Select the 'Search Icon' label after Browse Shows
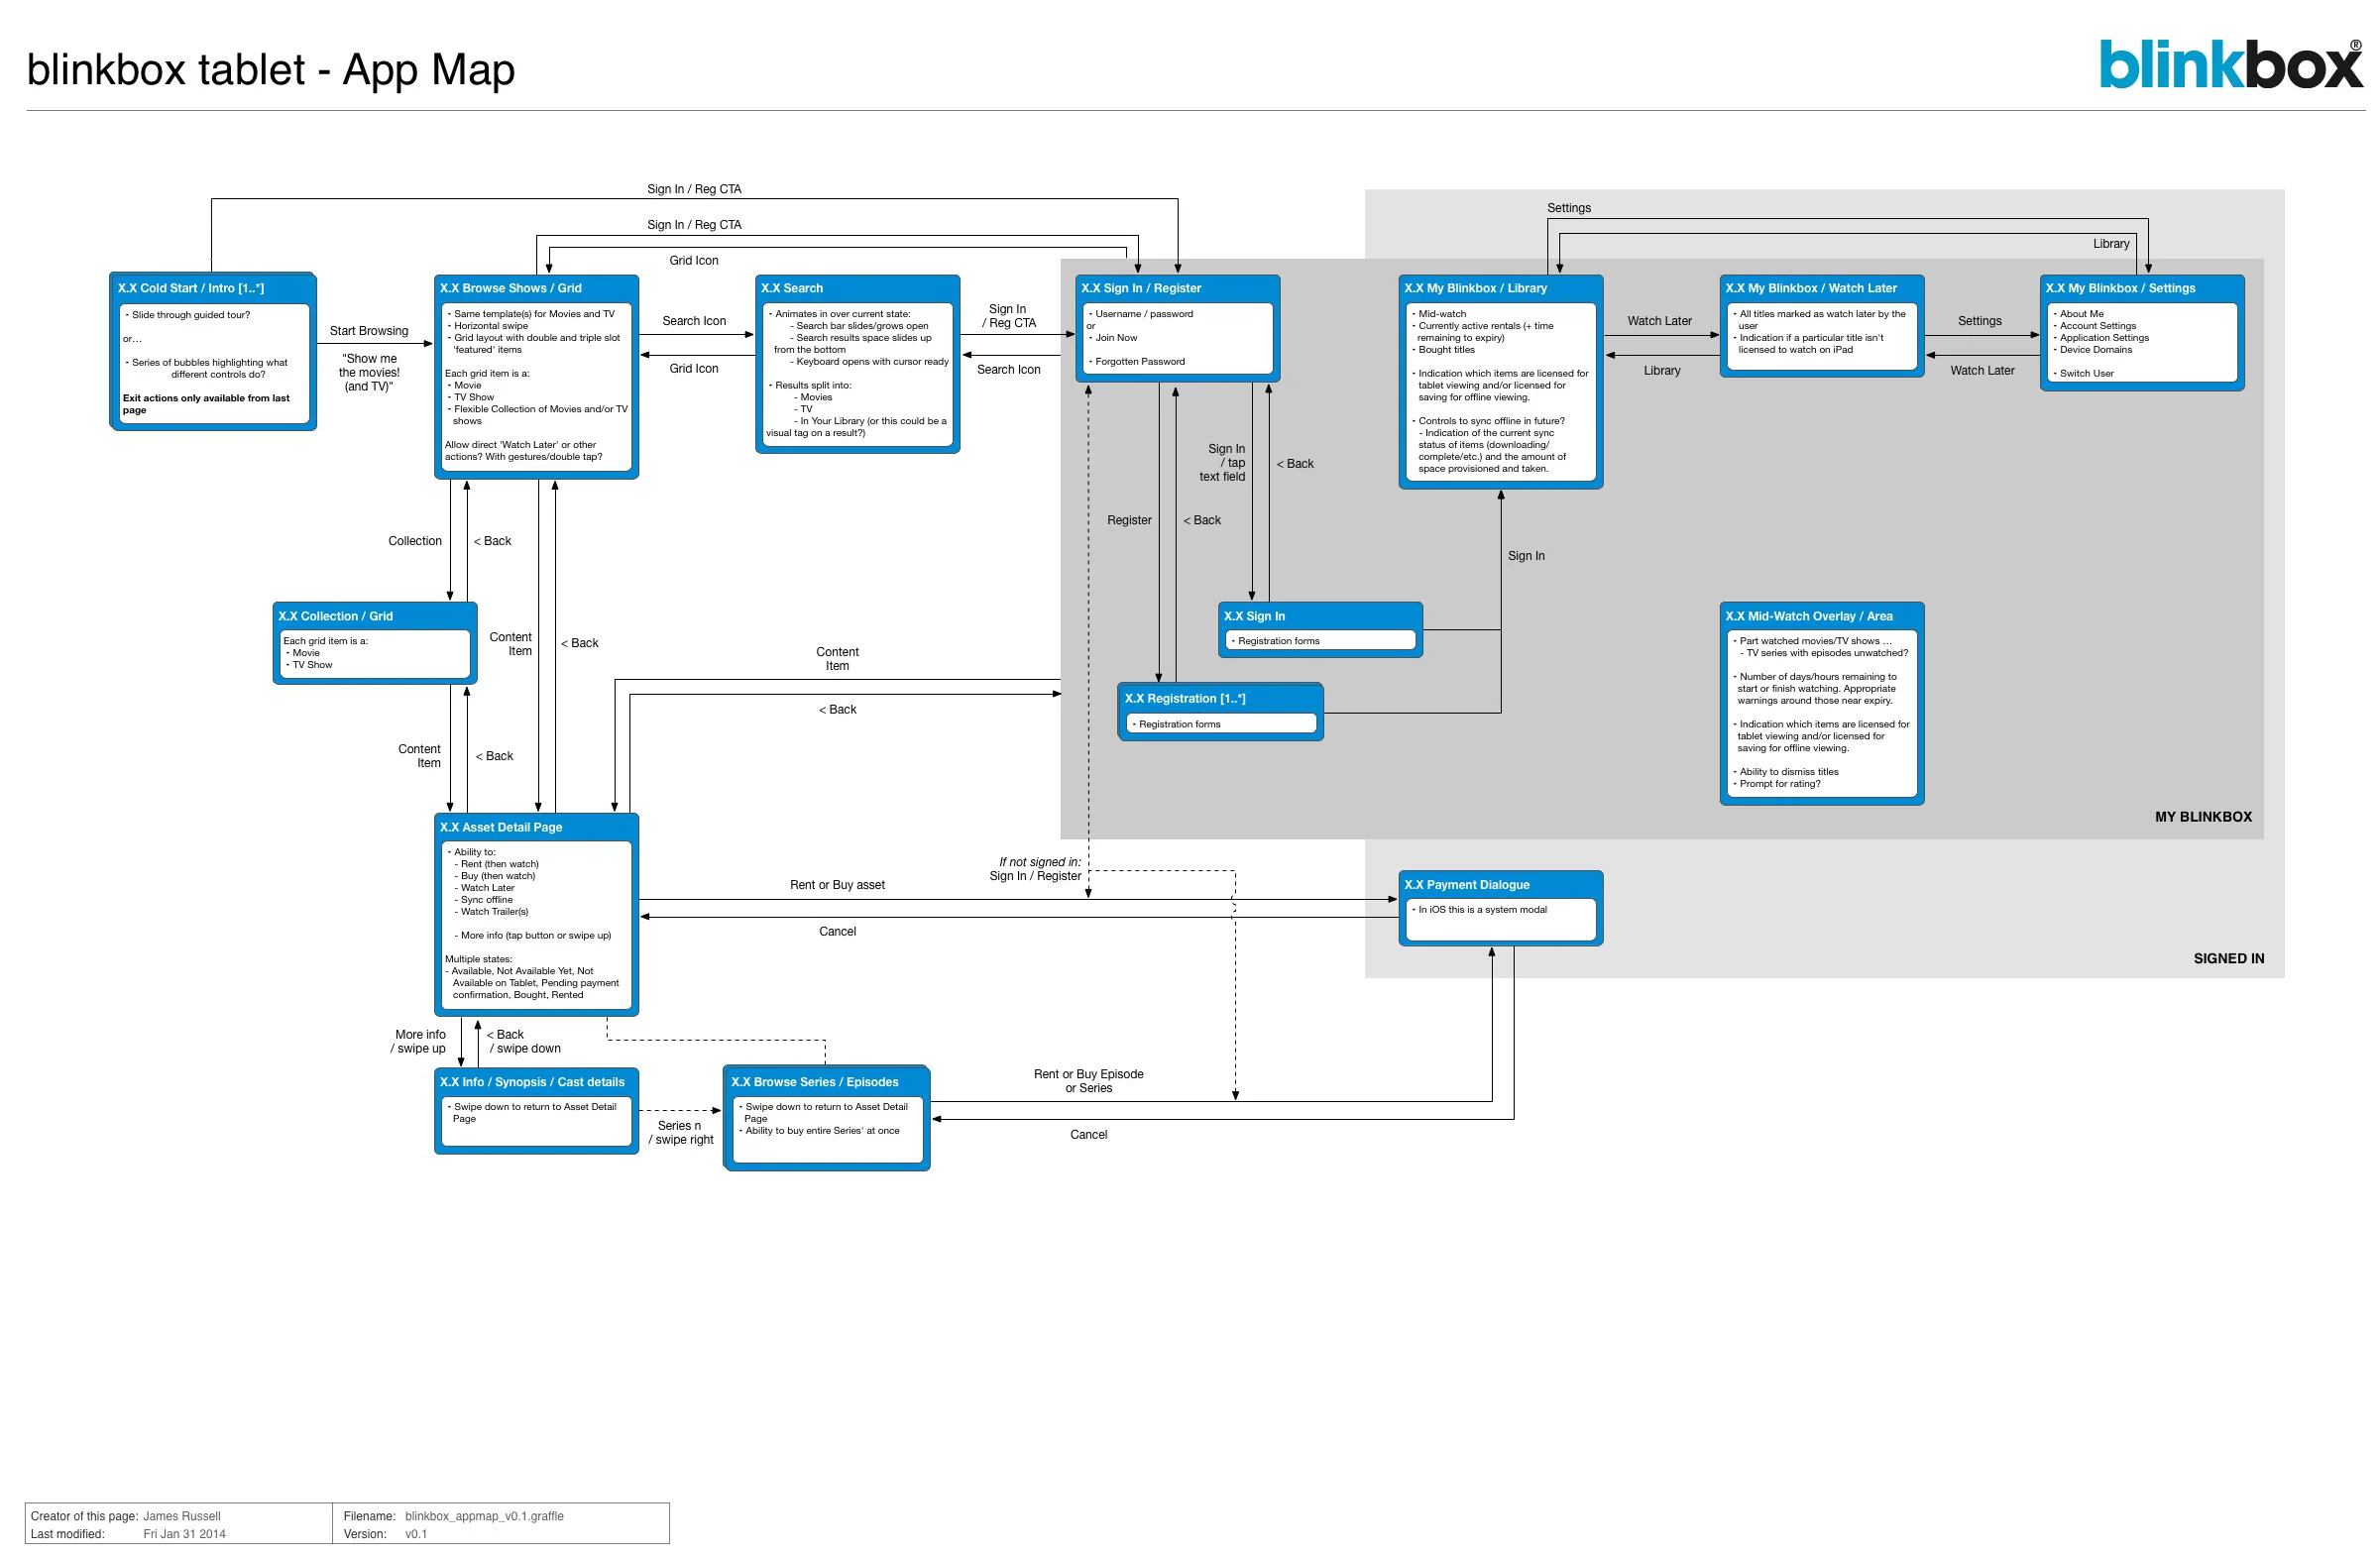2380x1555 pixels. 694,321
